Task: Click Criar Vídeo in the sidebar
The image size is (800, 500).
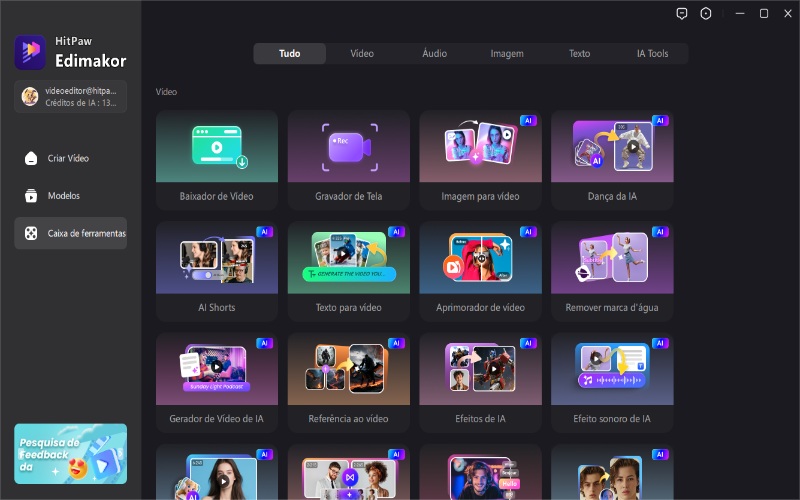Action: tap(69, 158)
